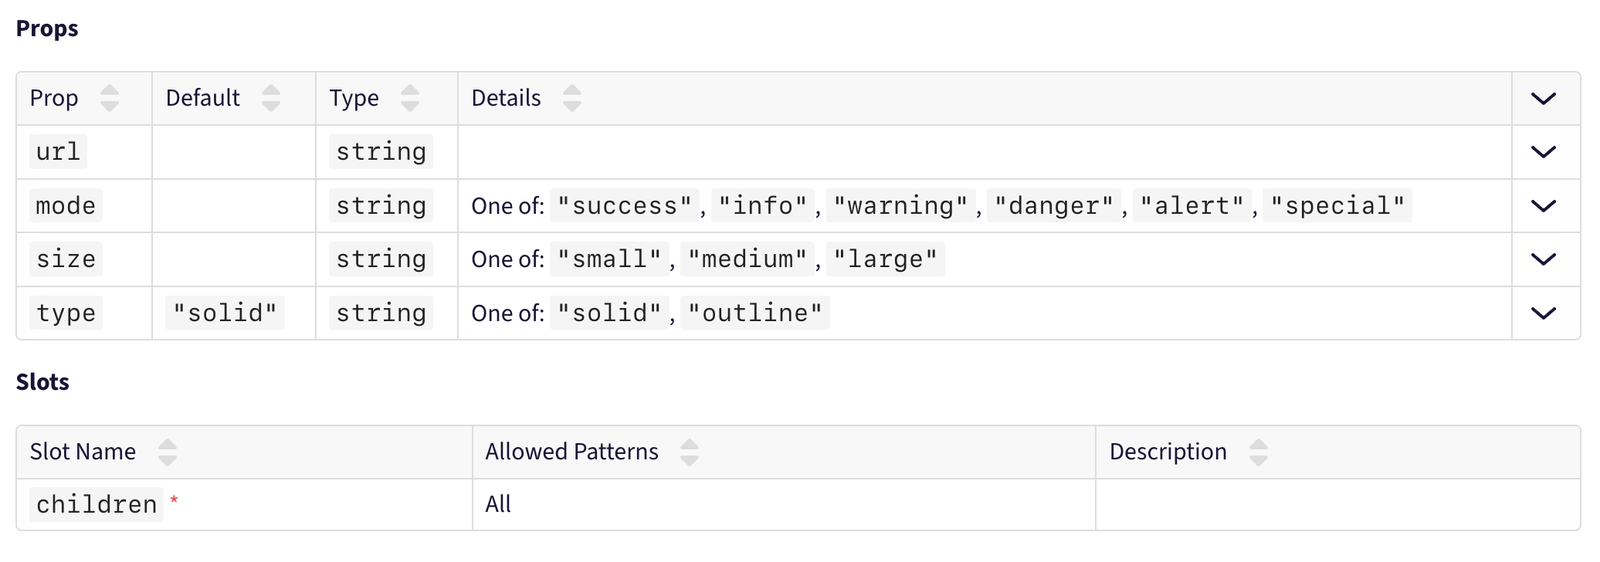Sort by the Default column
The image size is (1600, 562).
click(271, 98)
